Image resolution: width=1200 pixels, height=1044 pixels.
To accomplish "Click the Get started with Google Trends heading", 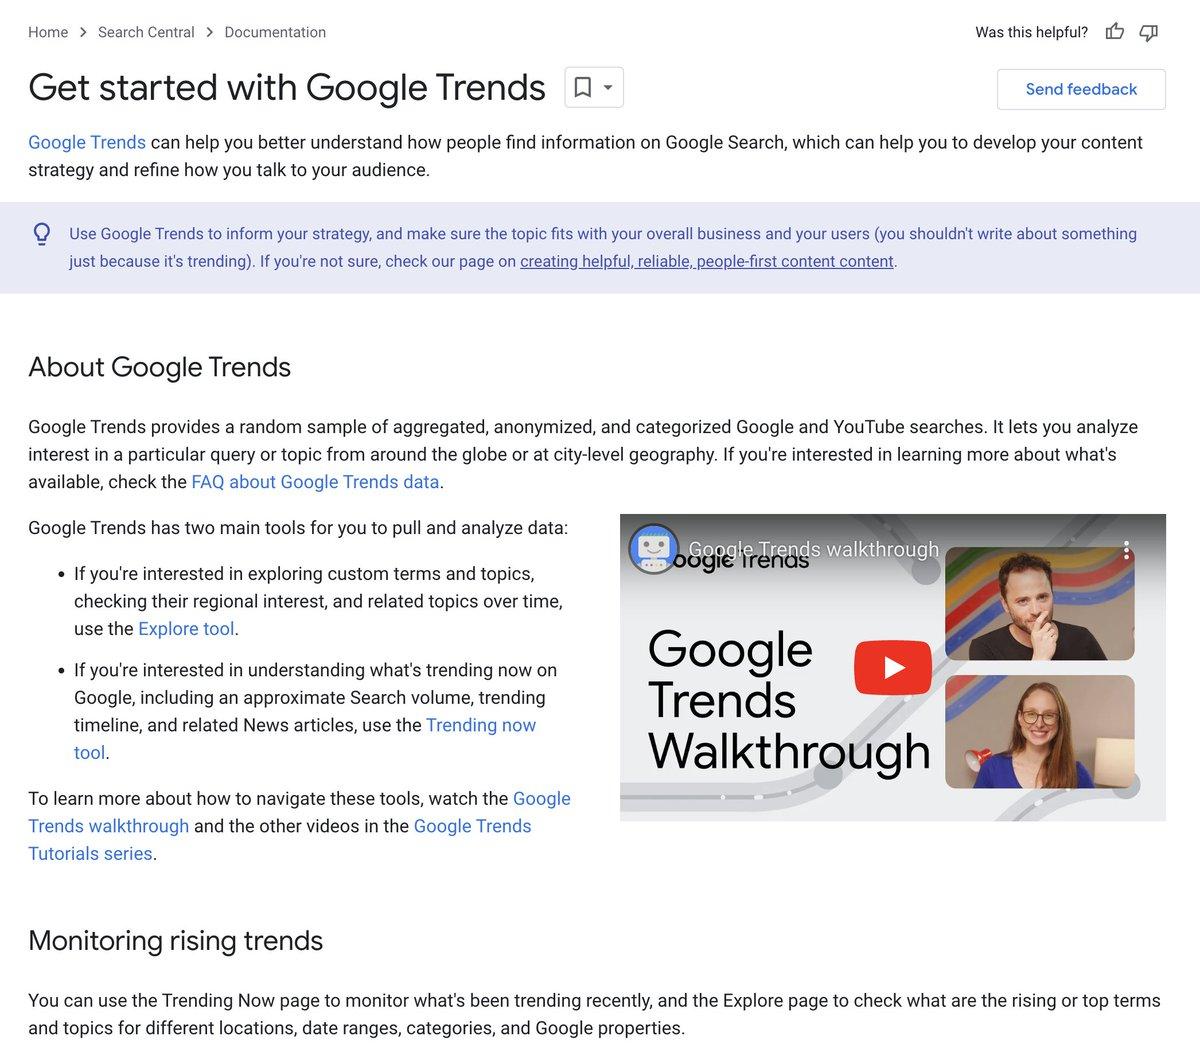I will pyautogui.click(x=287, y=87).
